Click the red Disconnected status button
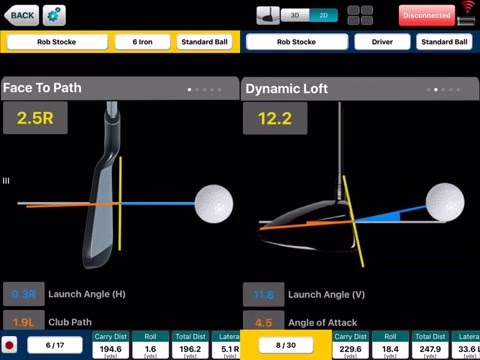This screenshot has height=360, width=480. [427, 15]
